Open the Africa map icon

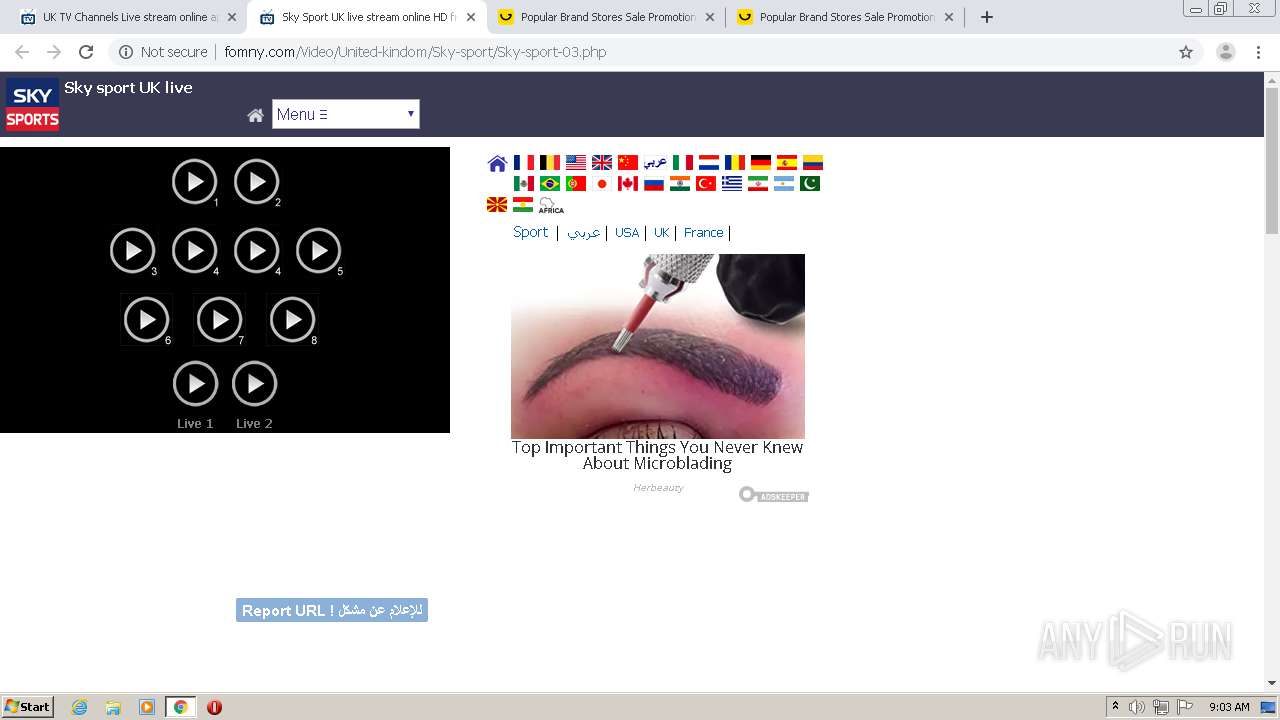(551, 205)
